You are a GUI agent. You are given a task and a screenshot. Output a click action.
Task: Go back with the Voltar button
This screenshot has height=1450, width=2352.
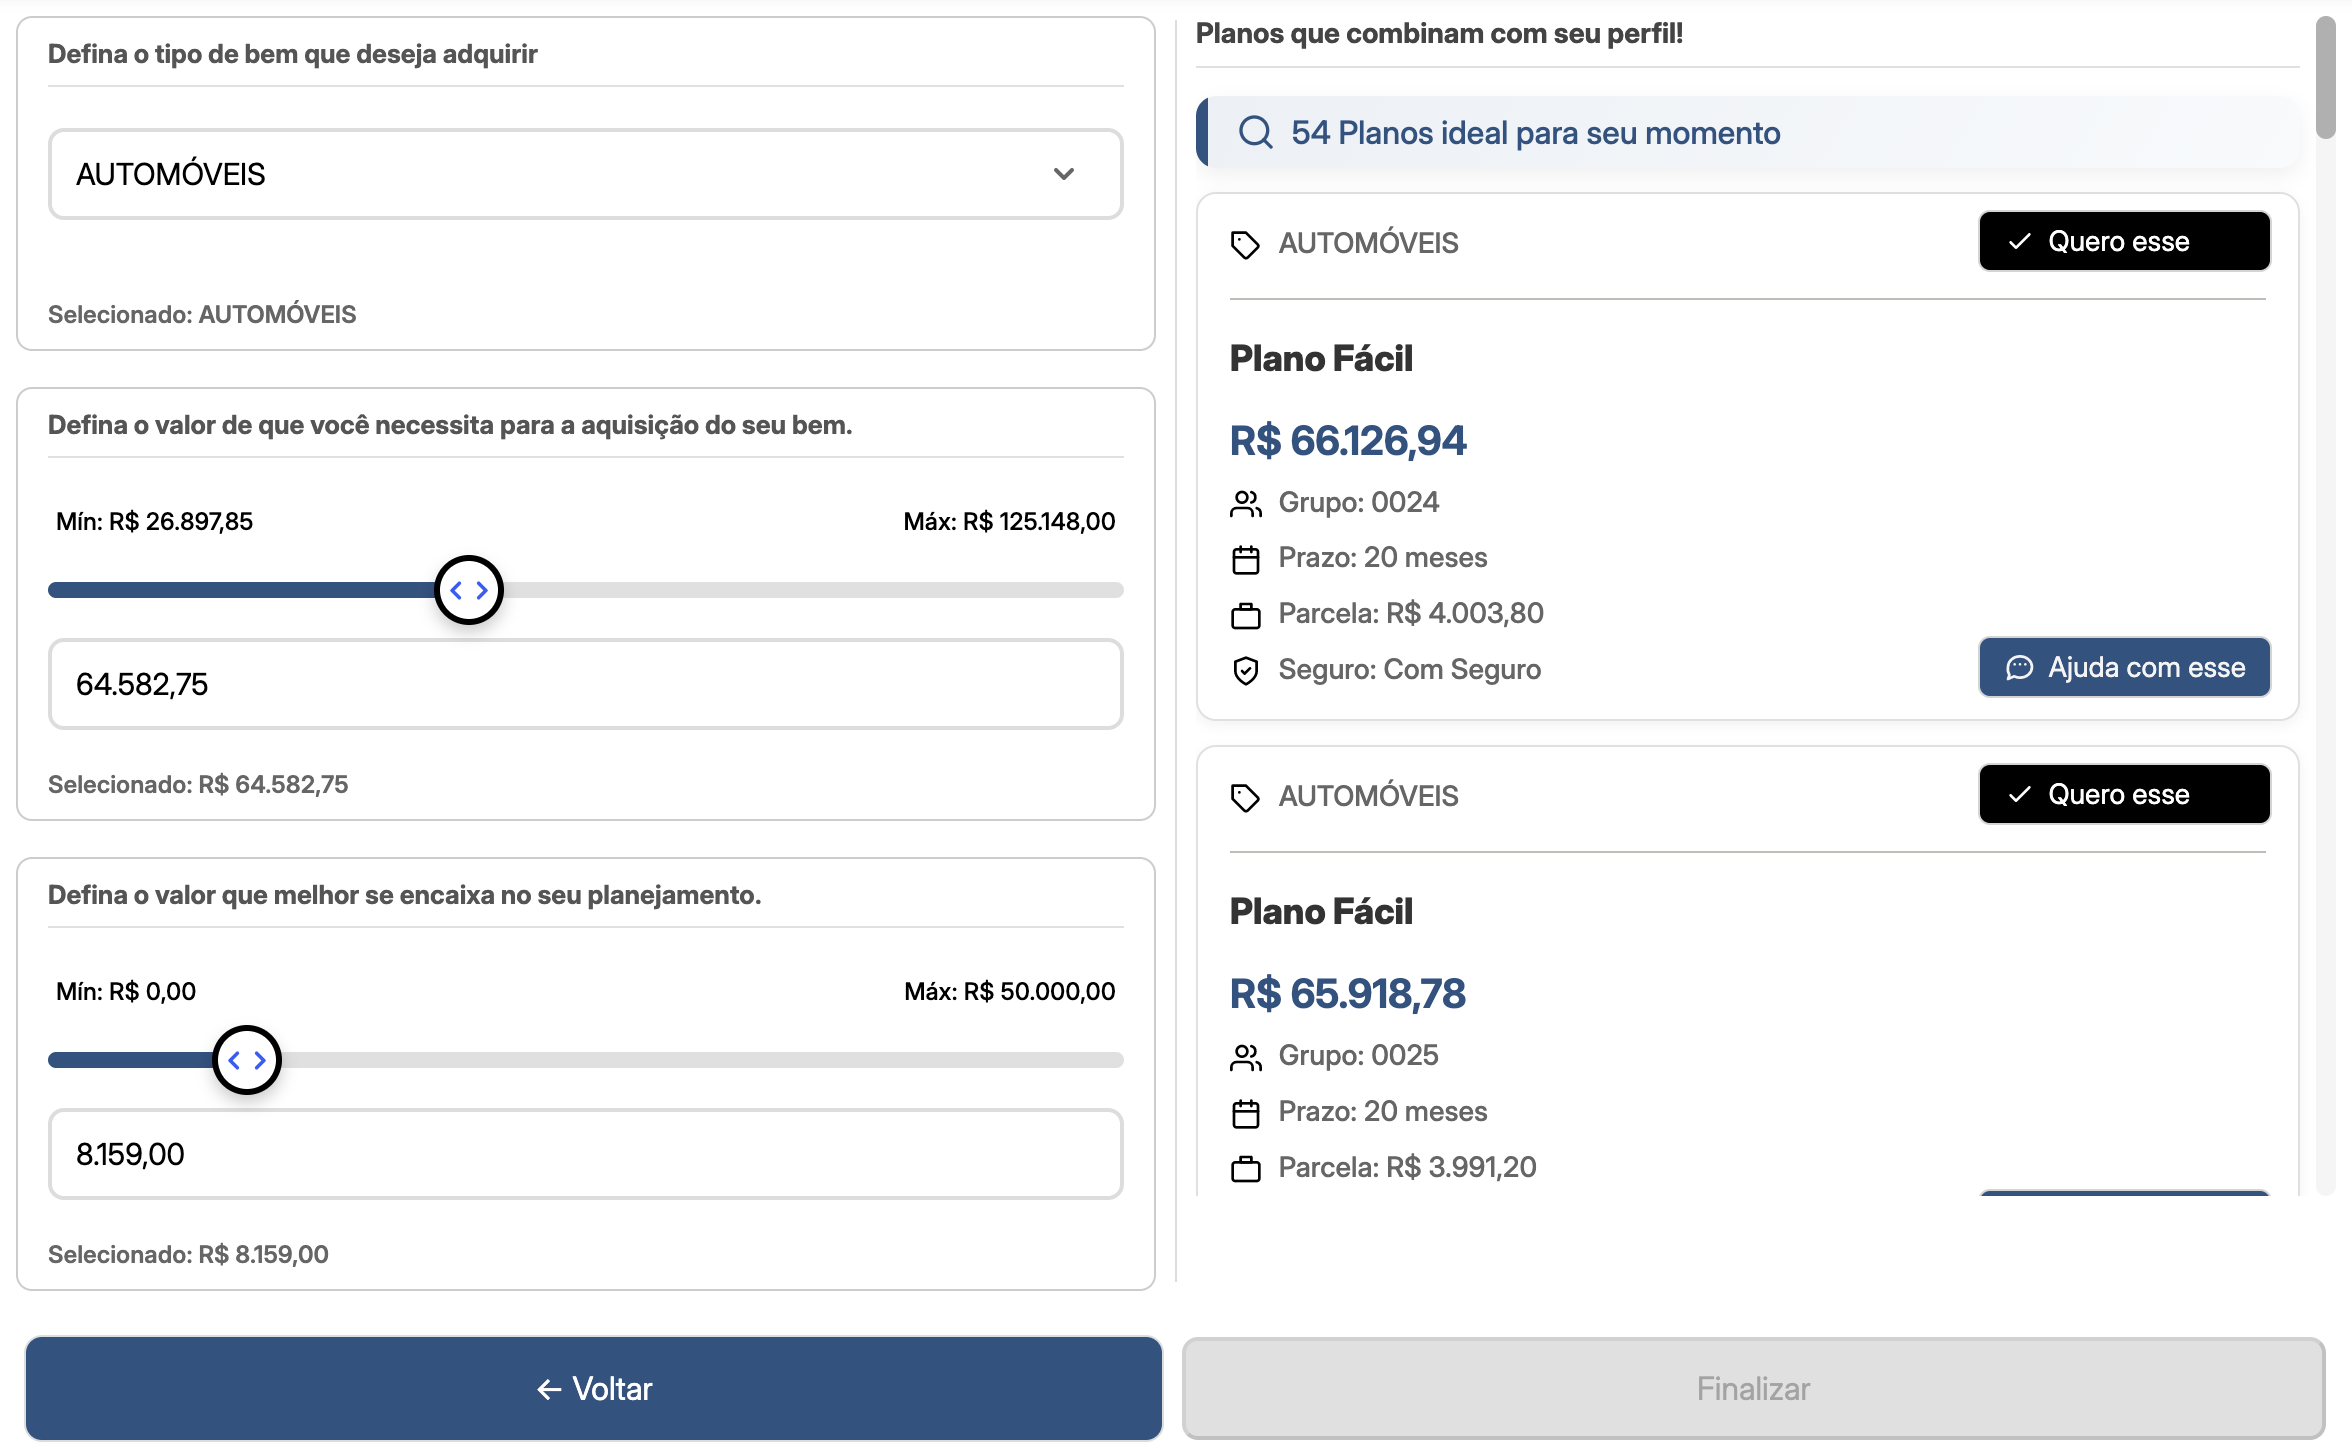coord(593,1388)
